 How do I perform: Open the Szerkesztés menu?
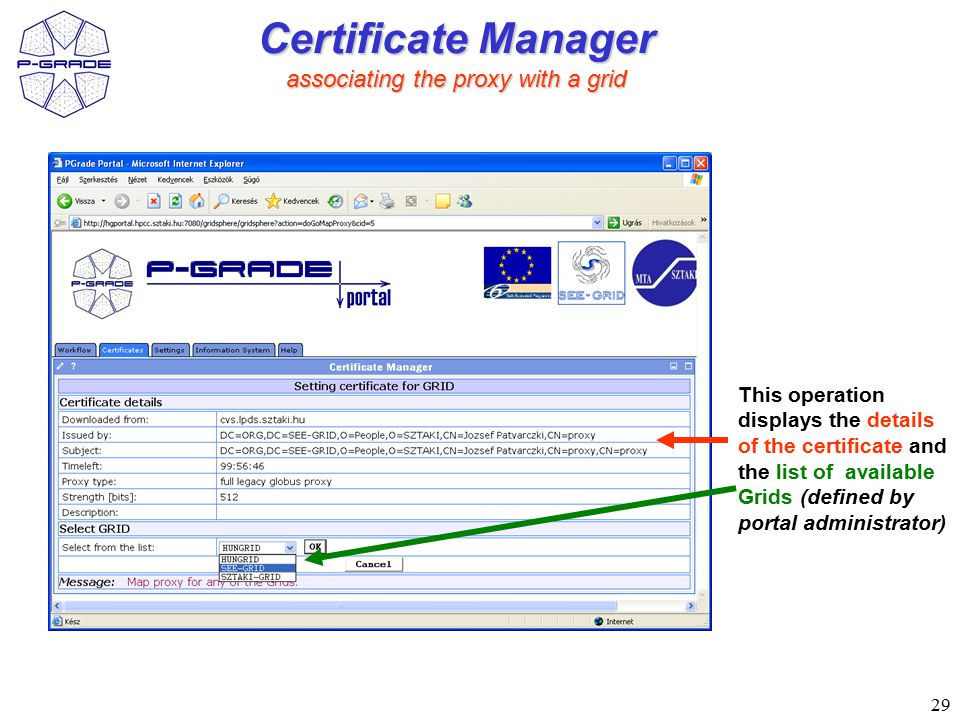(x=98, y=179)
